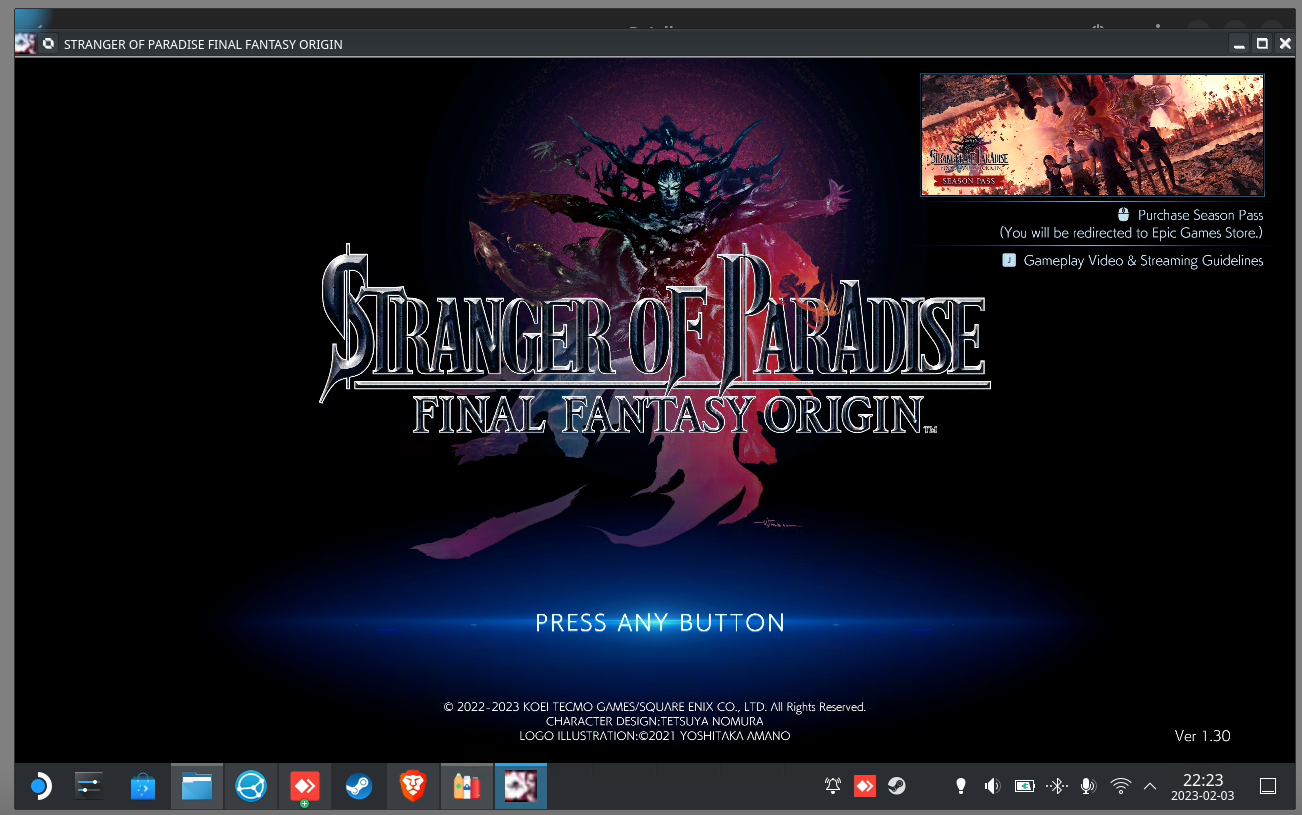Open the brightness lightbulb tray icon

coord(961,786)
